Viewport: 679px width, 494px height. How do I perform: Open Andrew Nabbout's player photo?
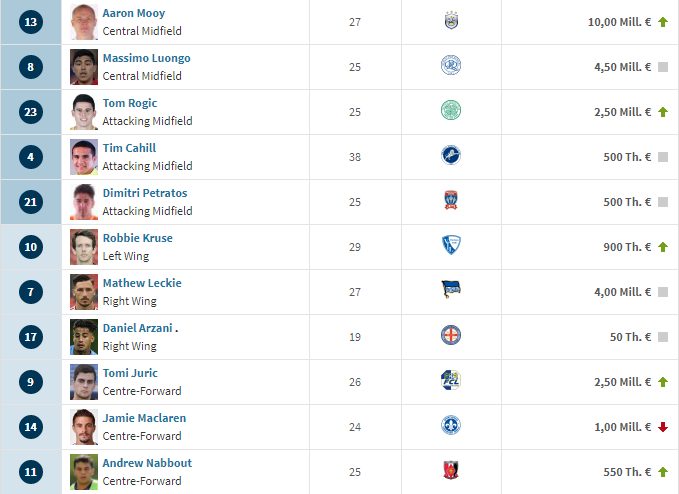(x=84, y=472)
